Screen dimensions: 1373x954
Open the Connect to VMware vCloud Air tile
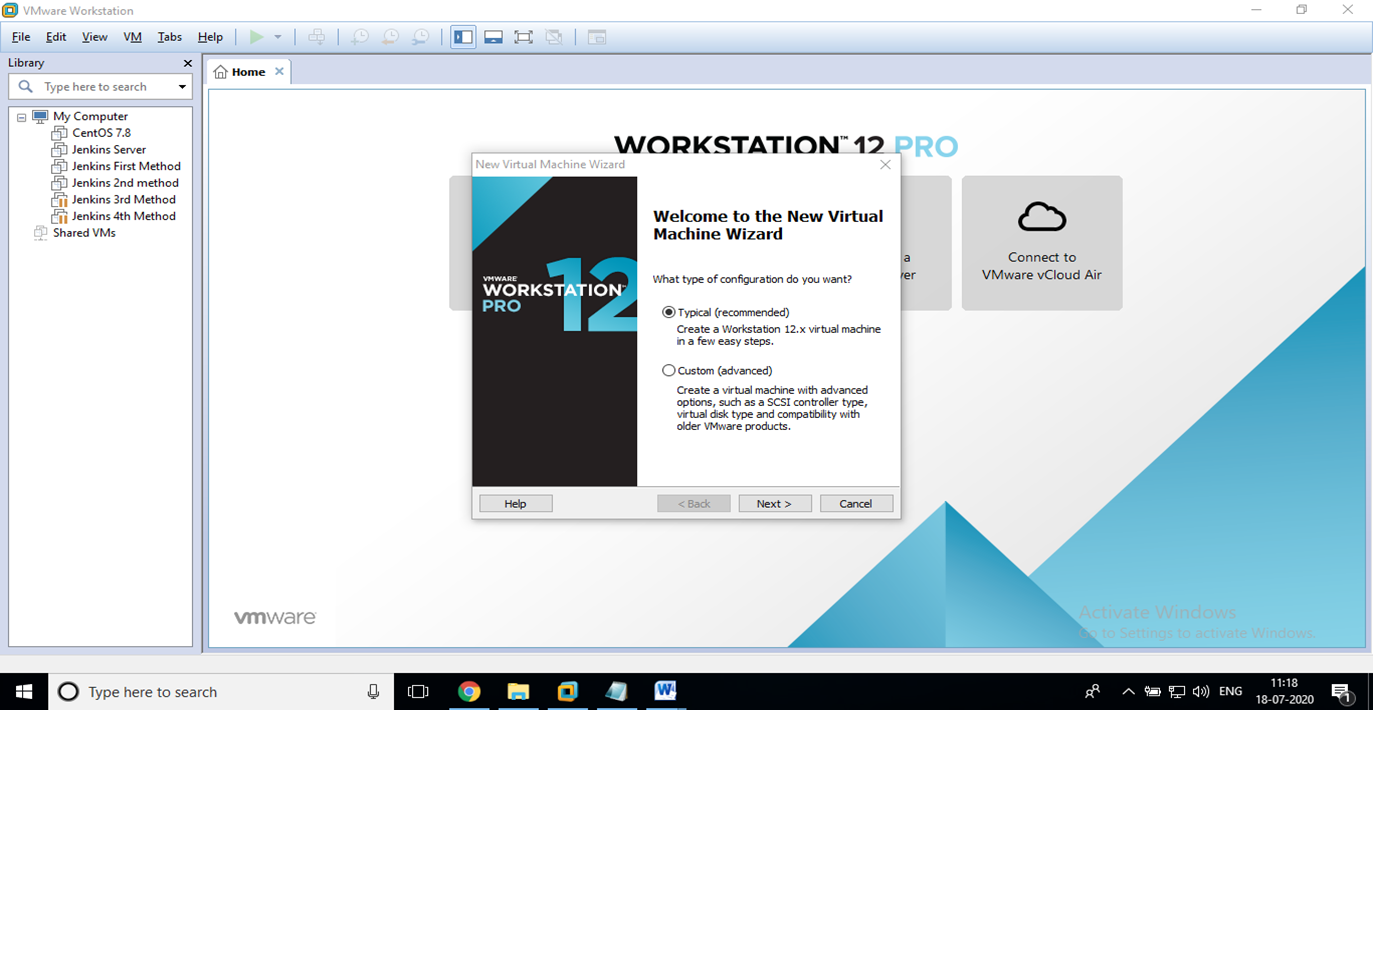click(1042, 243)
